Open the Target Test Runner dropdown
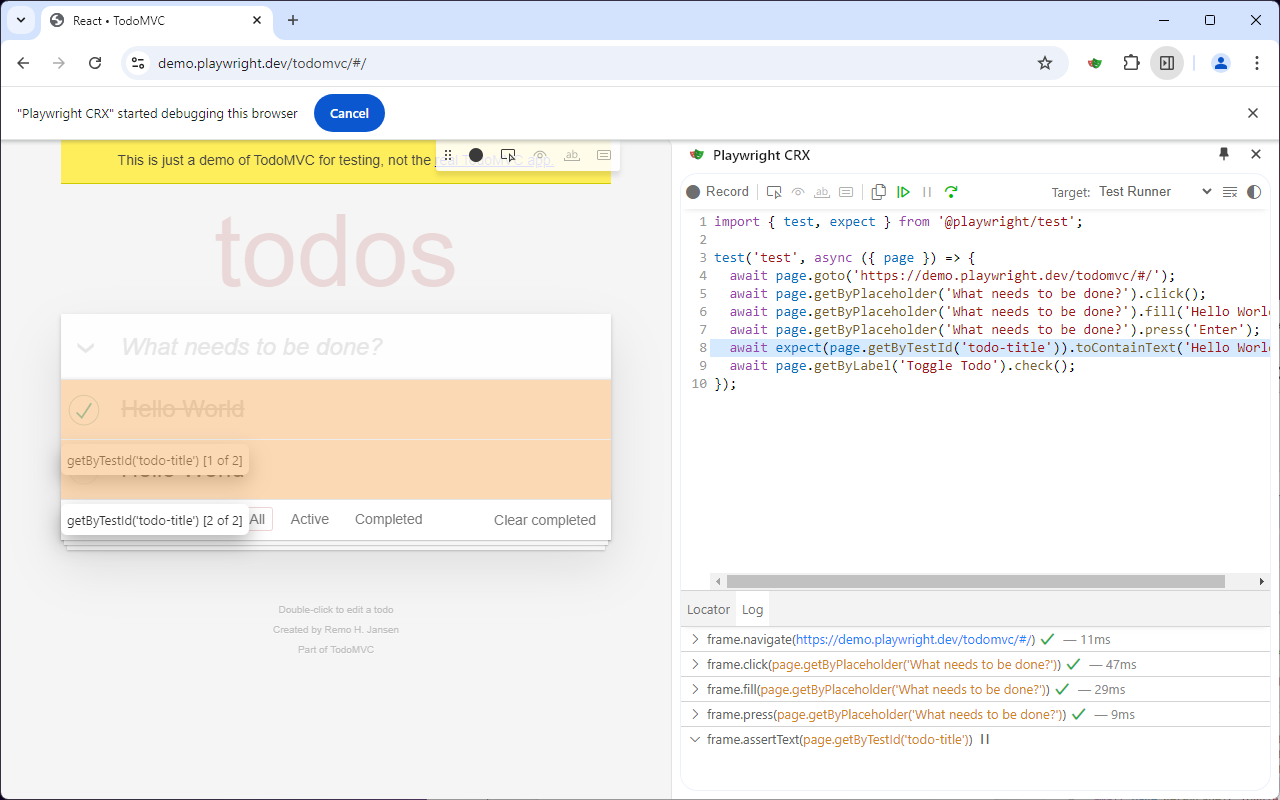The height and width of the screenshot is (800, 1280). pyautogui.click(x=1155, y=192)
